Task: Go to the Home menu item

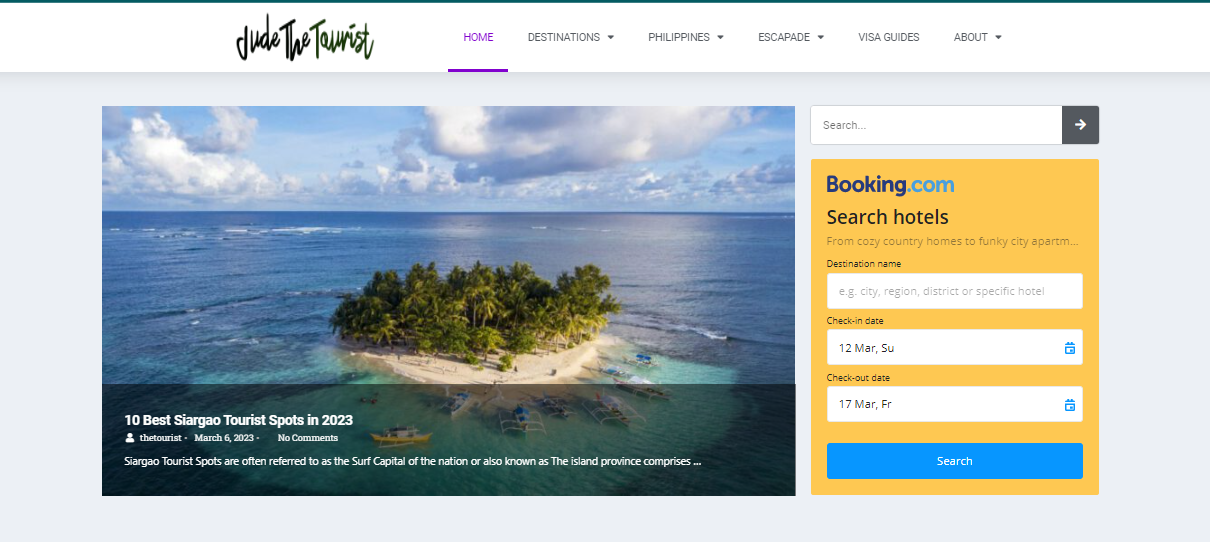Action: 478,37
